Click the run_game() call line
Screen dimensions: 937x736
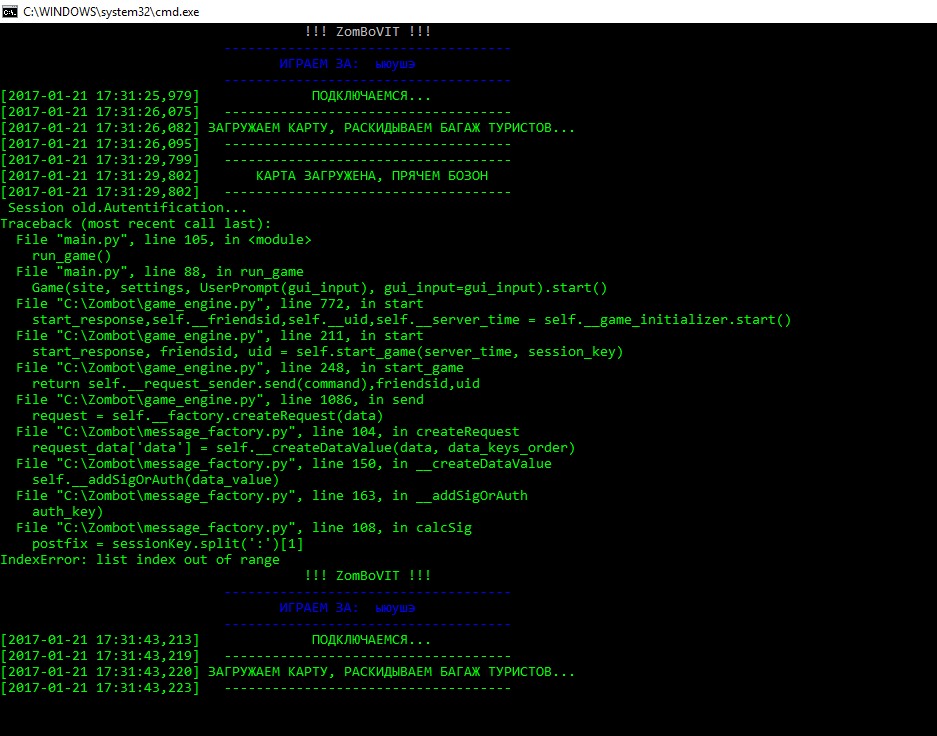click(x=71, y=256)
